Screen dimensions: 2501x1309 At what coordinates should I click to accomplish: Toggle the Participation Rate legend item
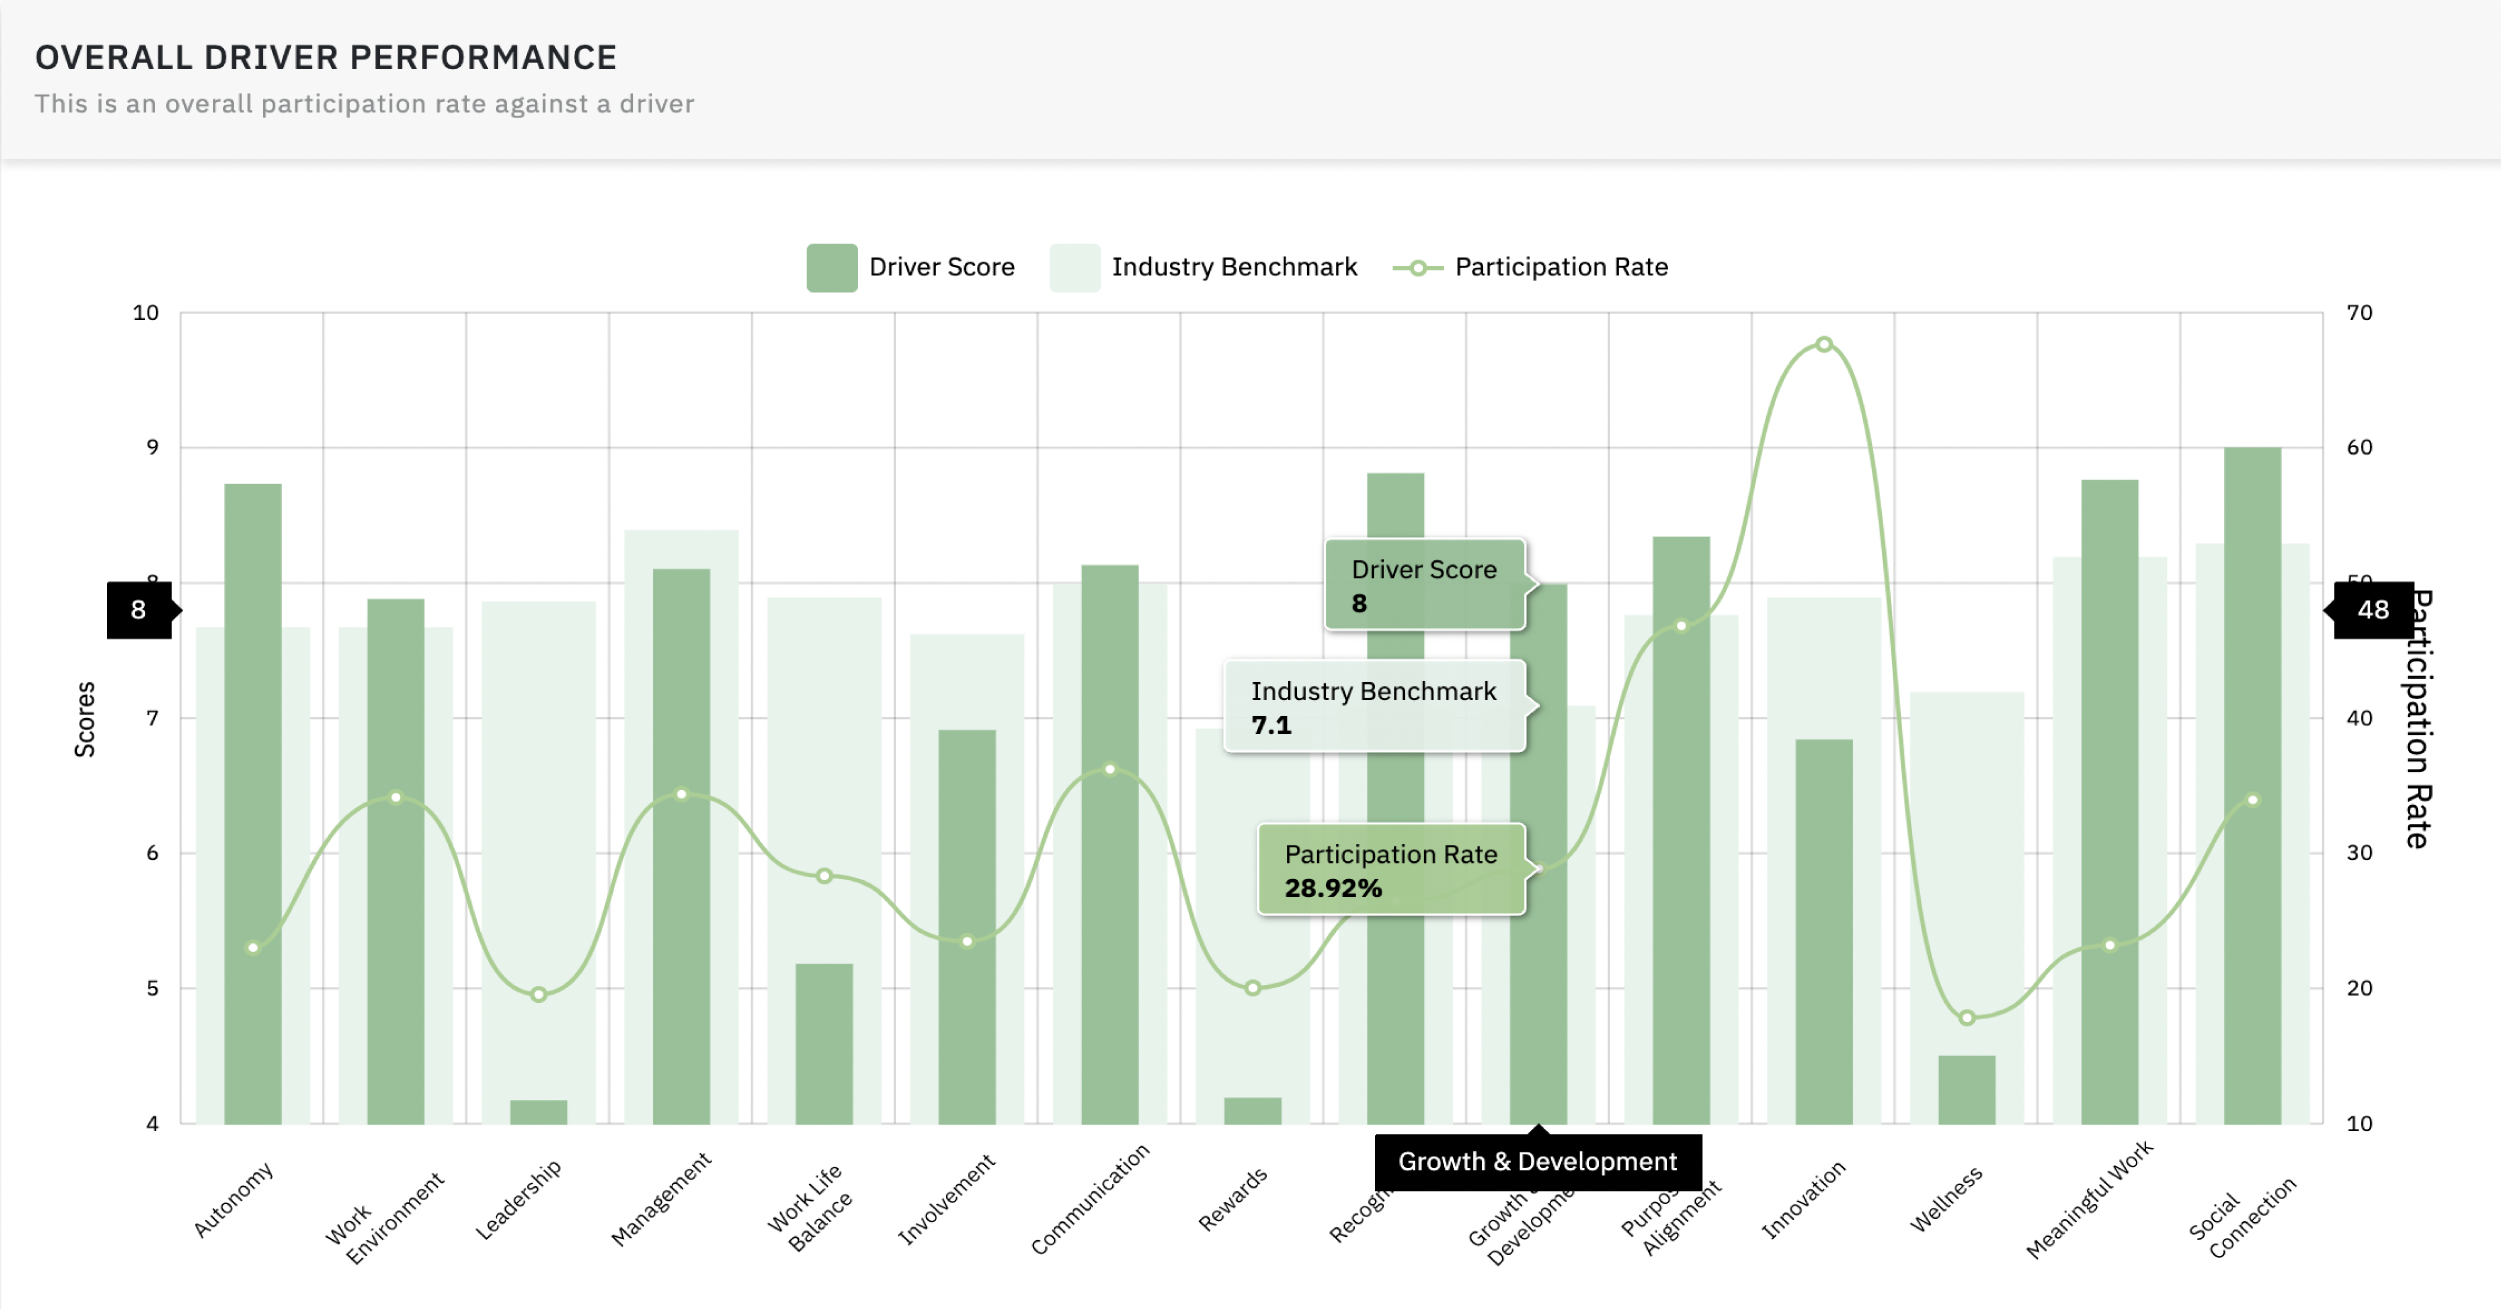click(1560, 267)
